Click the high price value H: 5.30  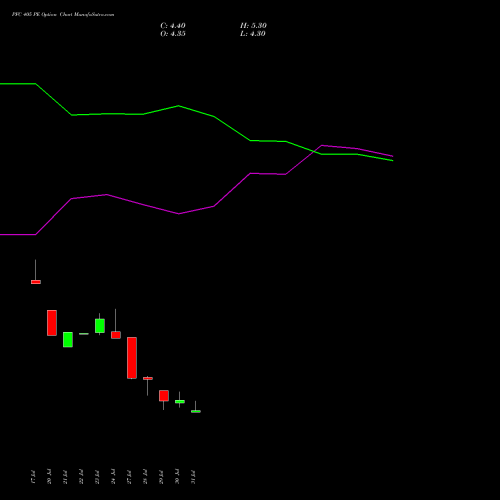(x=253, y=26)
